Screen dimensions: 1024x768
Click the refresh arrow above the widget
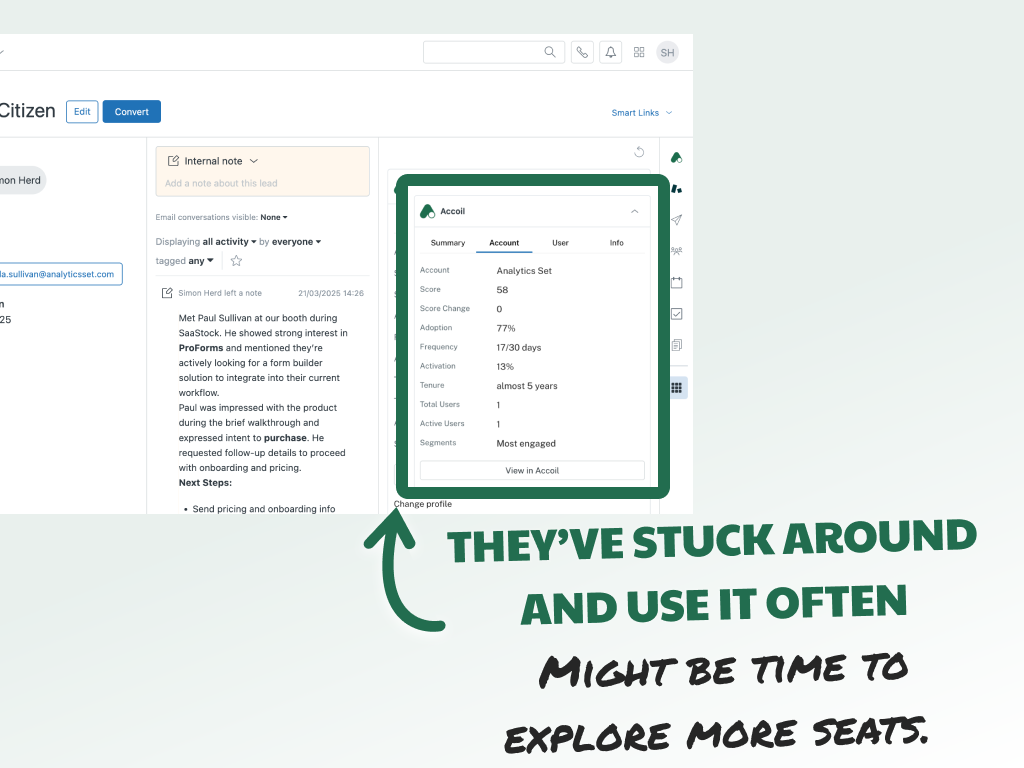640,152
